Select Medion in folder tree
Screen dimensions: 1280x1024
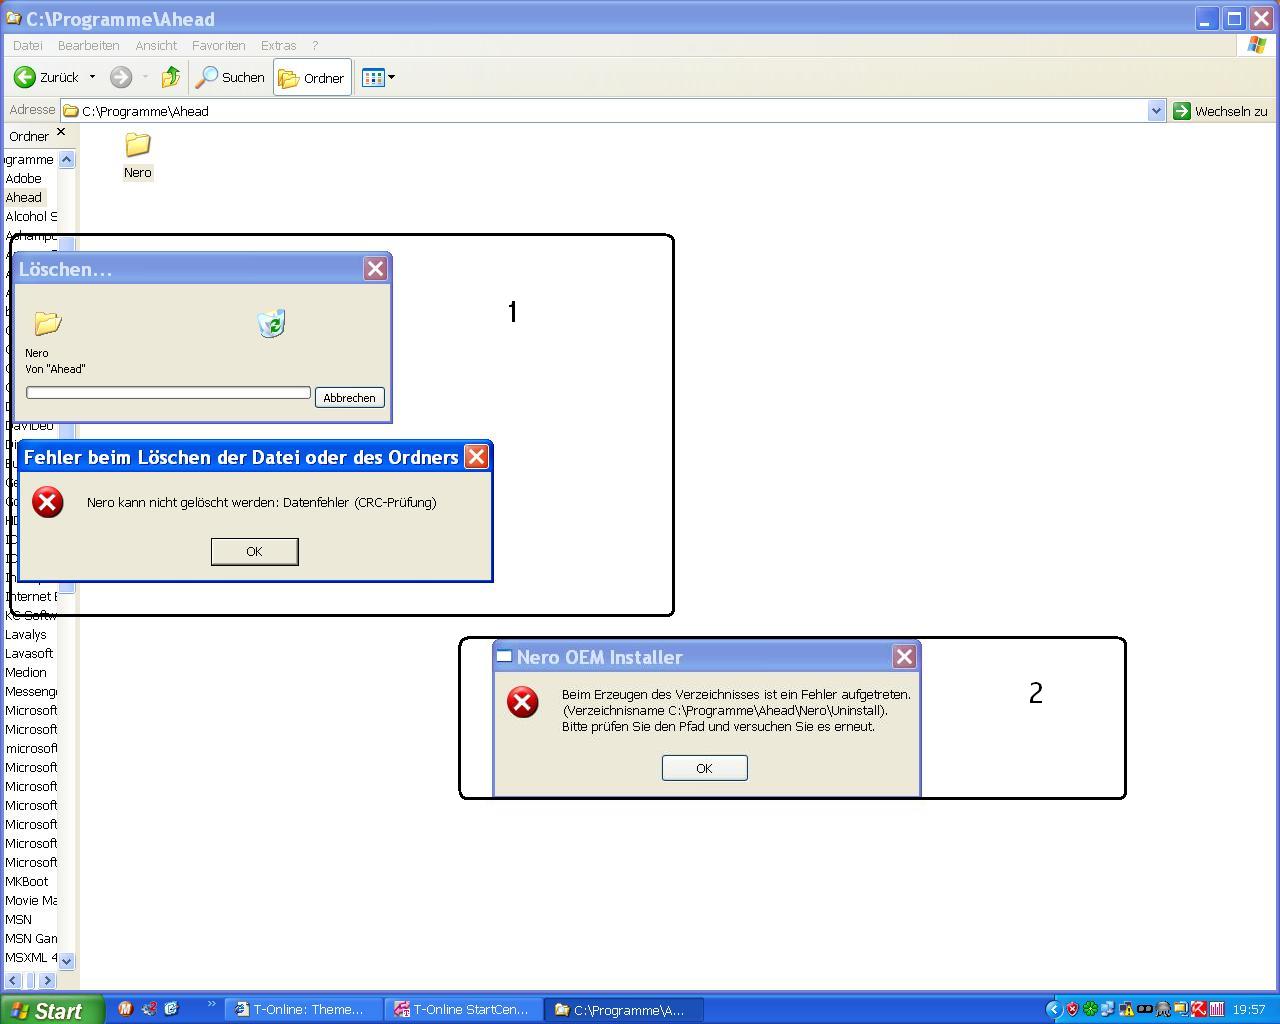click(25, 672)
